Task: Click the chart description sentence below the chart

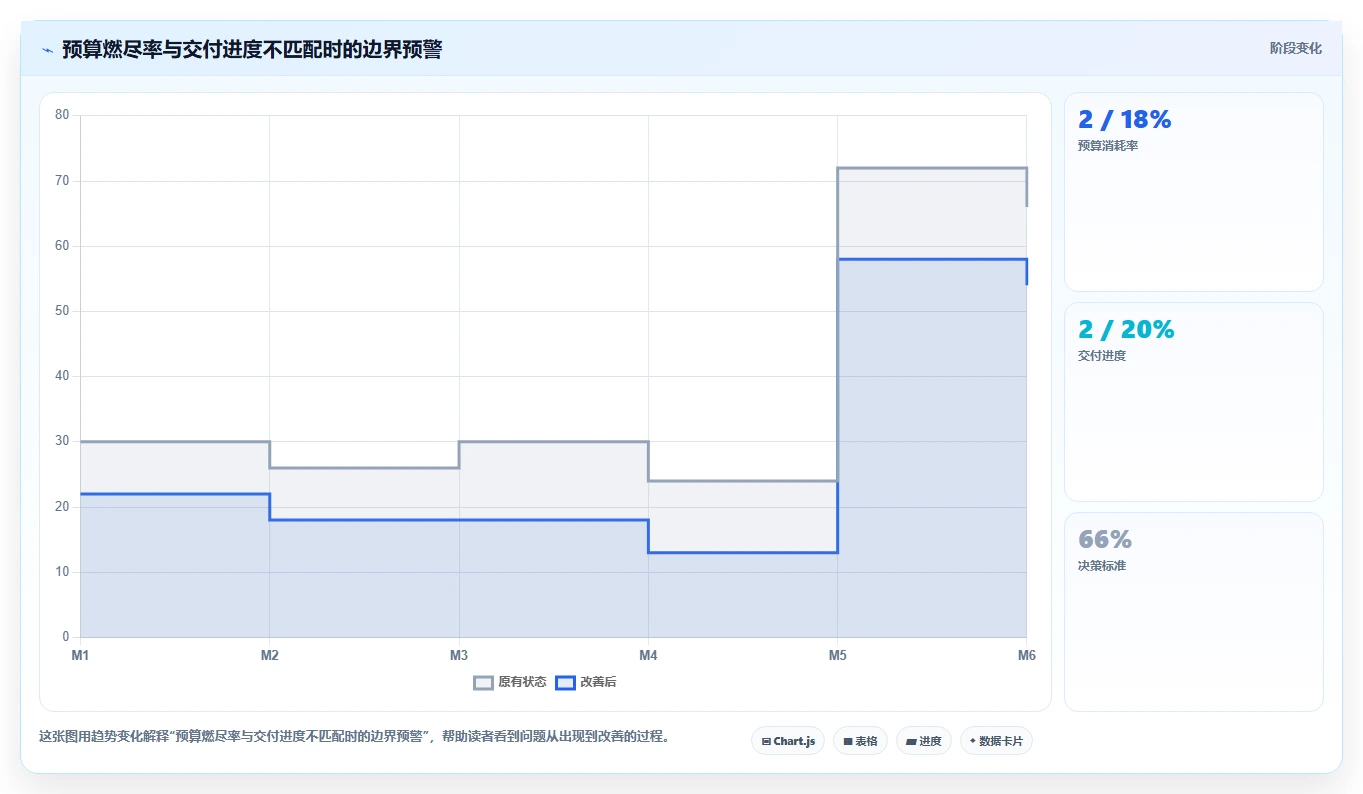Action: 354,737
